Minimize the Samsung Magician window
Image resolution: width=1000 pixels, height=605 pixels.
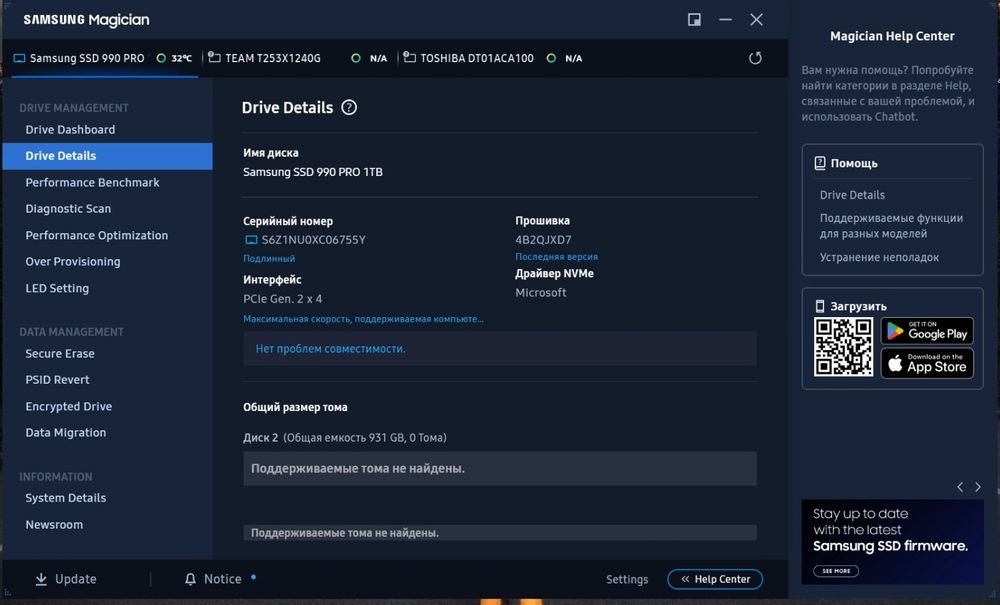[725, 20]
